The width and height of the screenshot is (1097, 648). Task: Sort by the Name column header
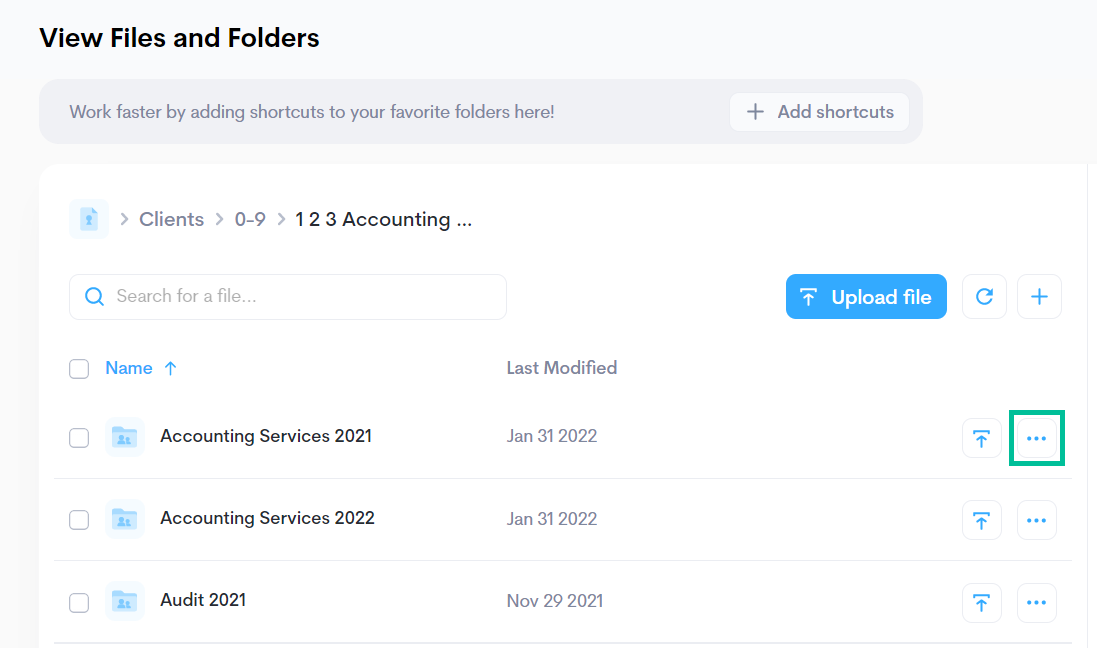click(x=129, y=368)
